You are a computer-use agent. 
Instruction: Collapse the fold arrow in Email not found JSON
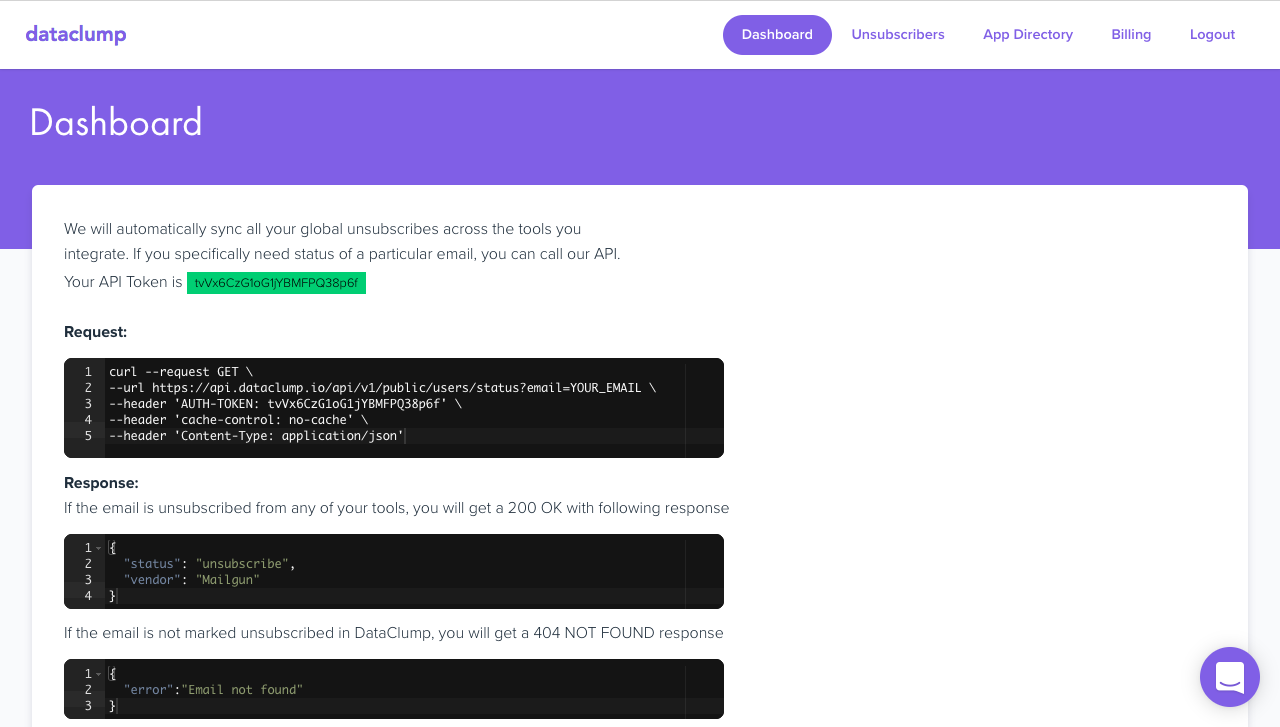pos(99,674)
